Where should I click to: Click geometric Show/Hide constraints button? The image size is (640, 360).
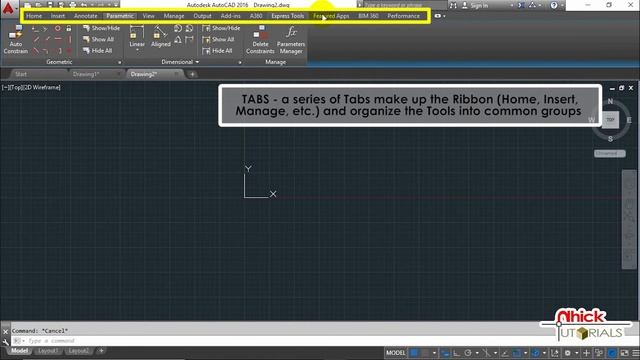[101, 28]
